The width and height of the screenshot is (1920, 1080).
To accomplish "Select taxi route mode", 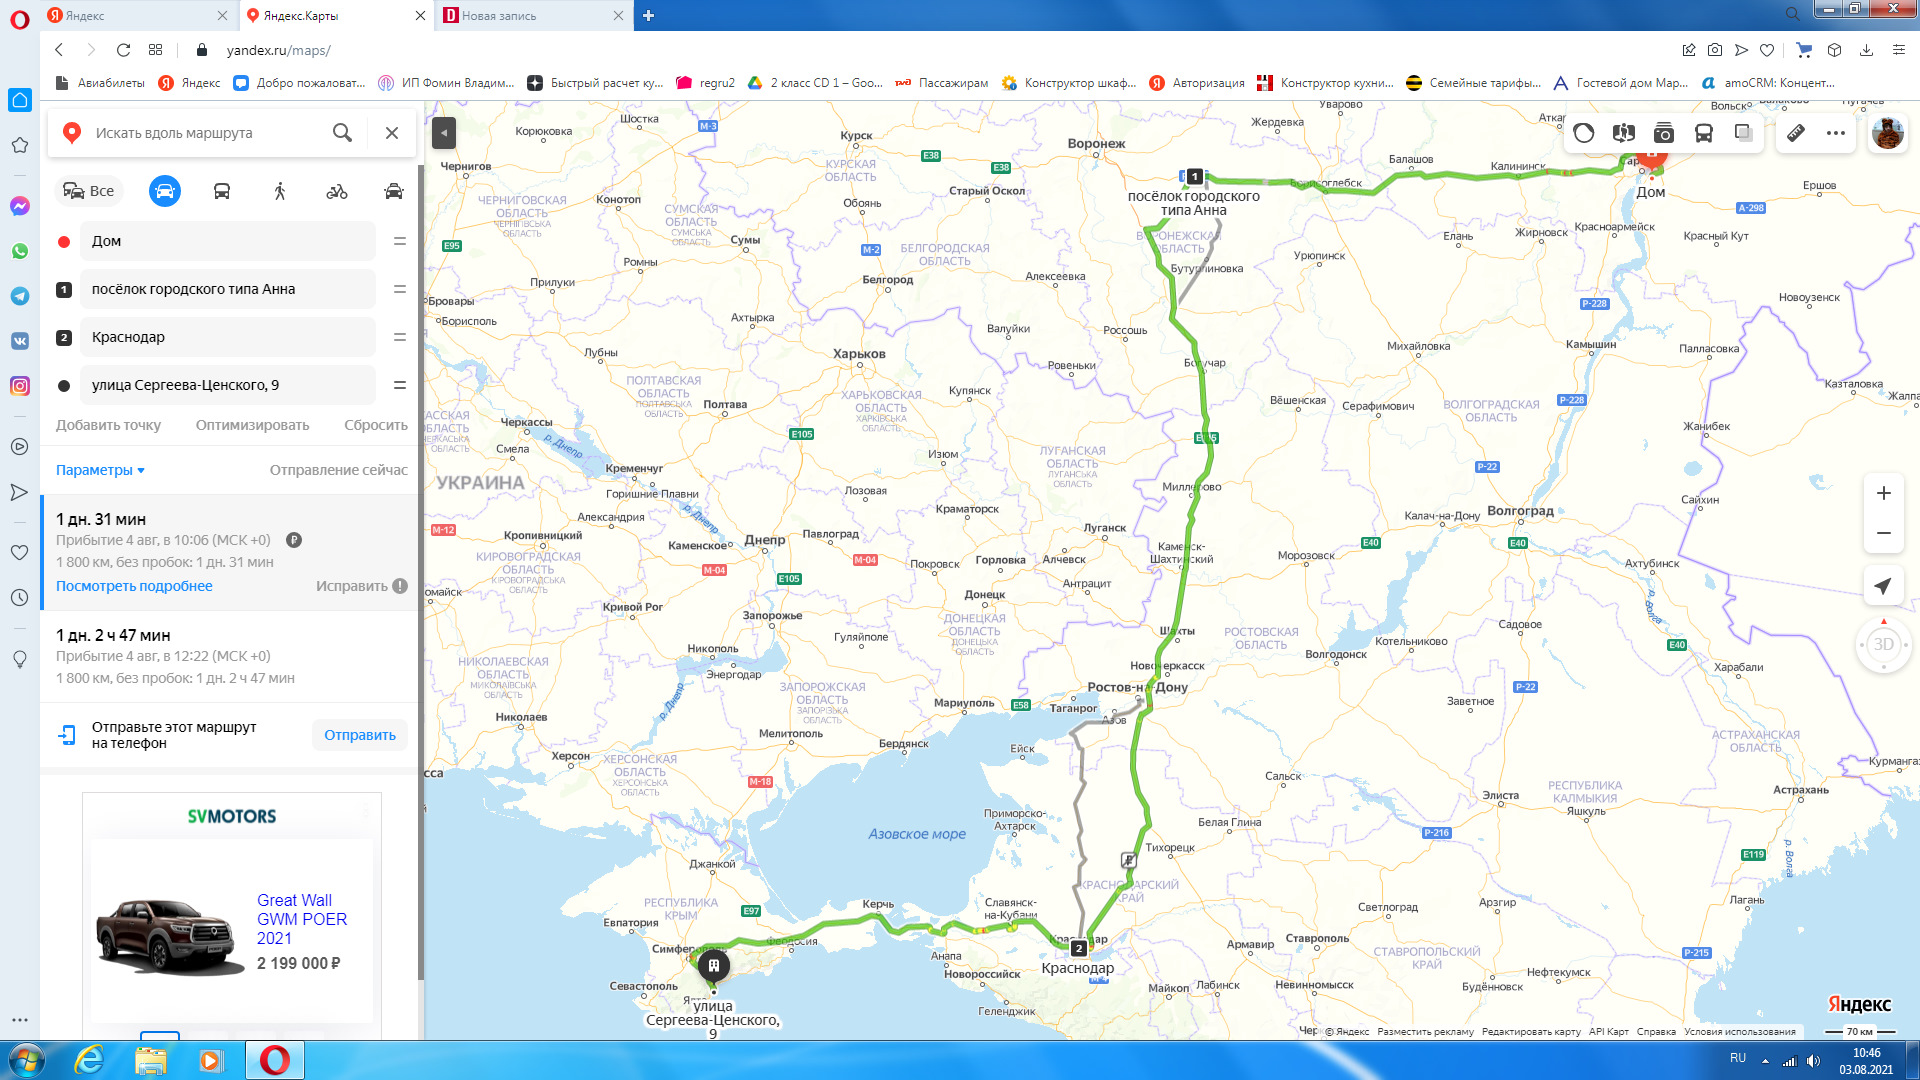I will pyautogui.click(x=394, y=191).
